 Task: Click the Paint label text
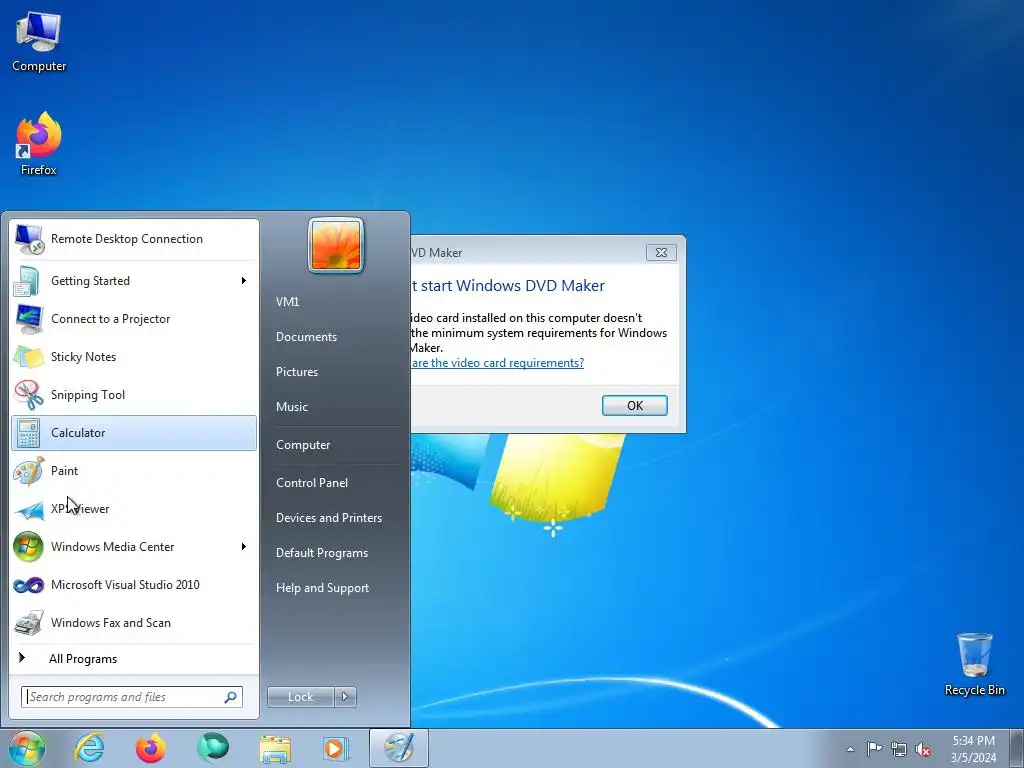pos(65,471)
